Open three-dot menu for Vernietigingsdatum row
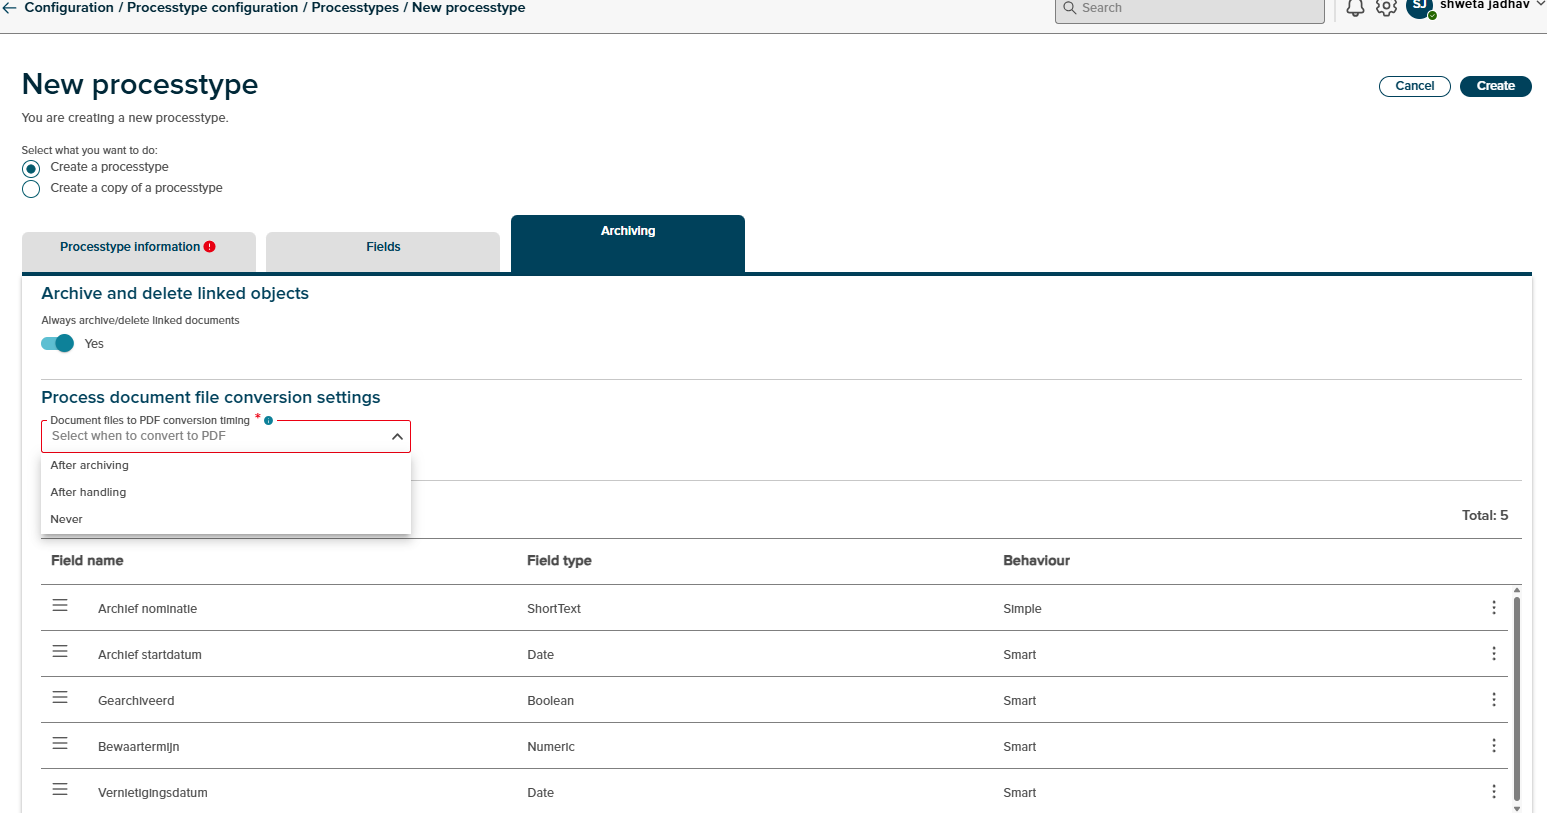 pos(1493,792)
